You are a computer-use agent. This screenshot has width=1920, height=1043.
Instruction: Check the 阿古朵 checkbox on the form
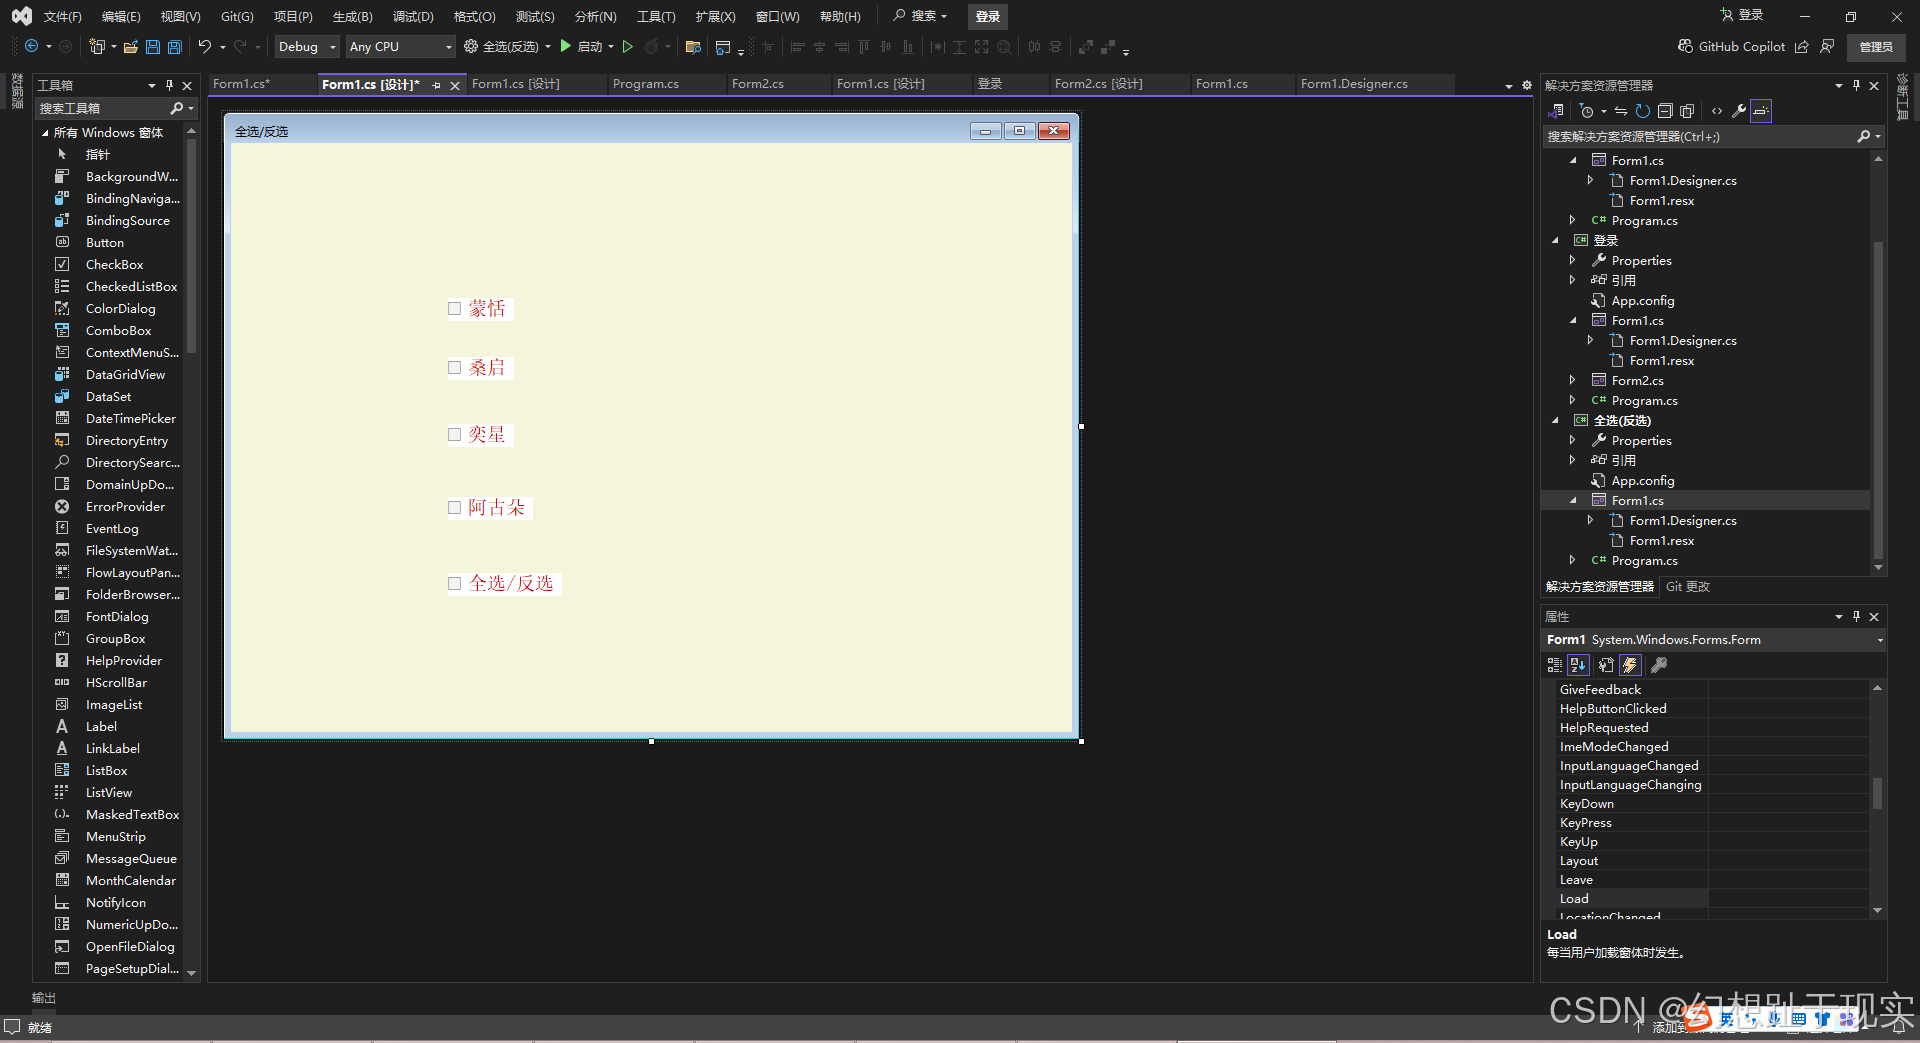coord(455,507)
